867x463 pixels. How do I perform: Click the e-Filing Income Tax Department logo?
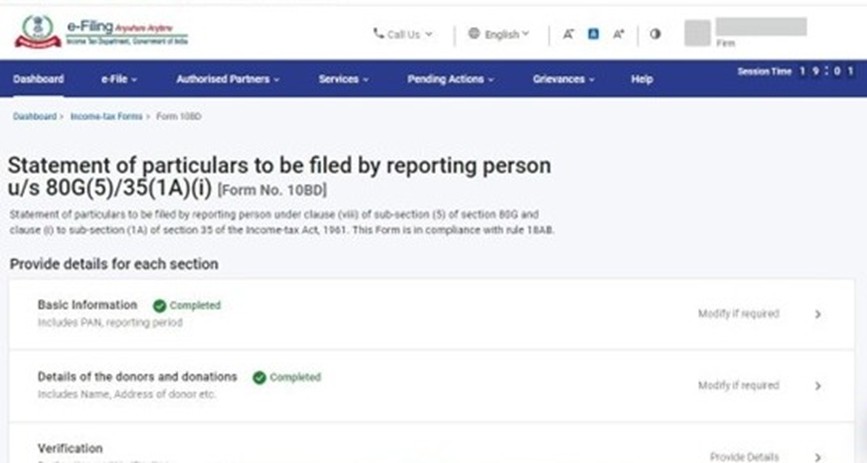click(x=101, y=32)
